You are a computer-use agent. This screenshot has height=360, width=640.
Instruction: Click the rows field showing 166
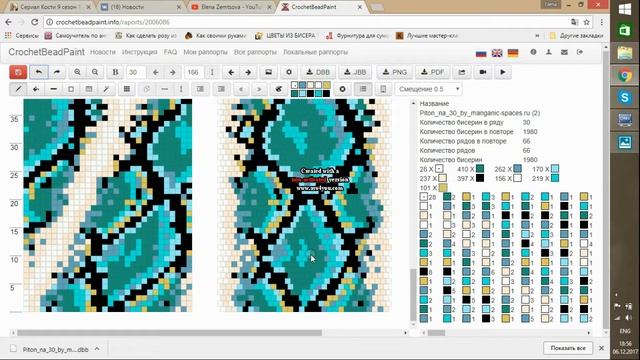point(194,72)
